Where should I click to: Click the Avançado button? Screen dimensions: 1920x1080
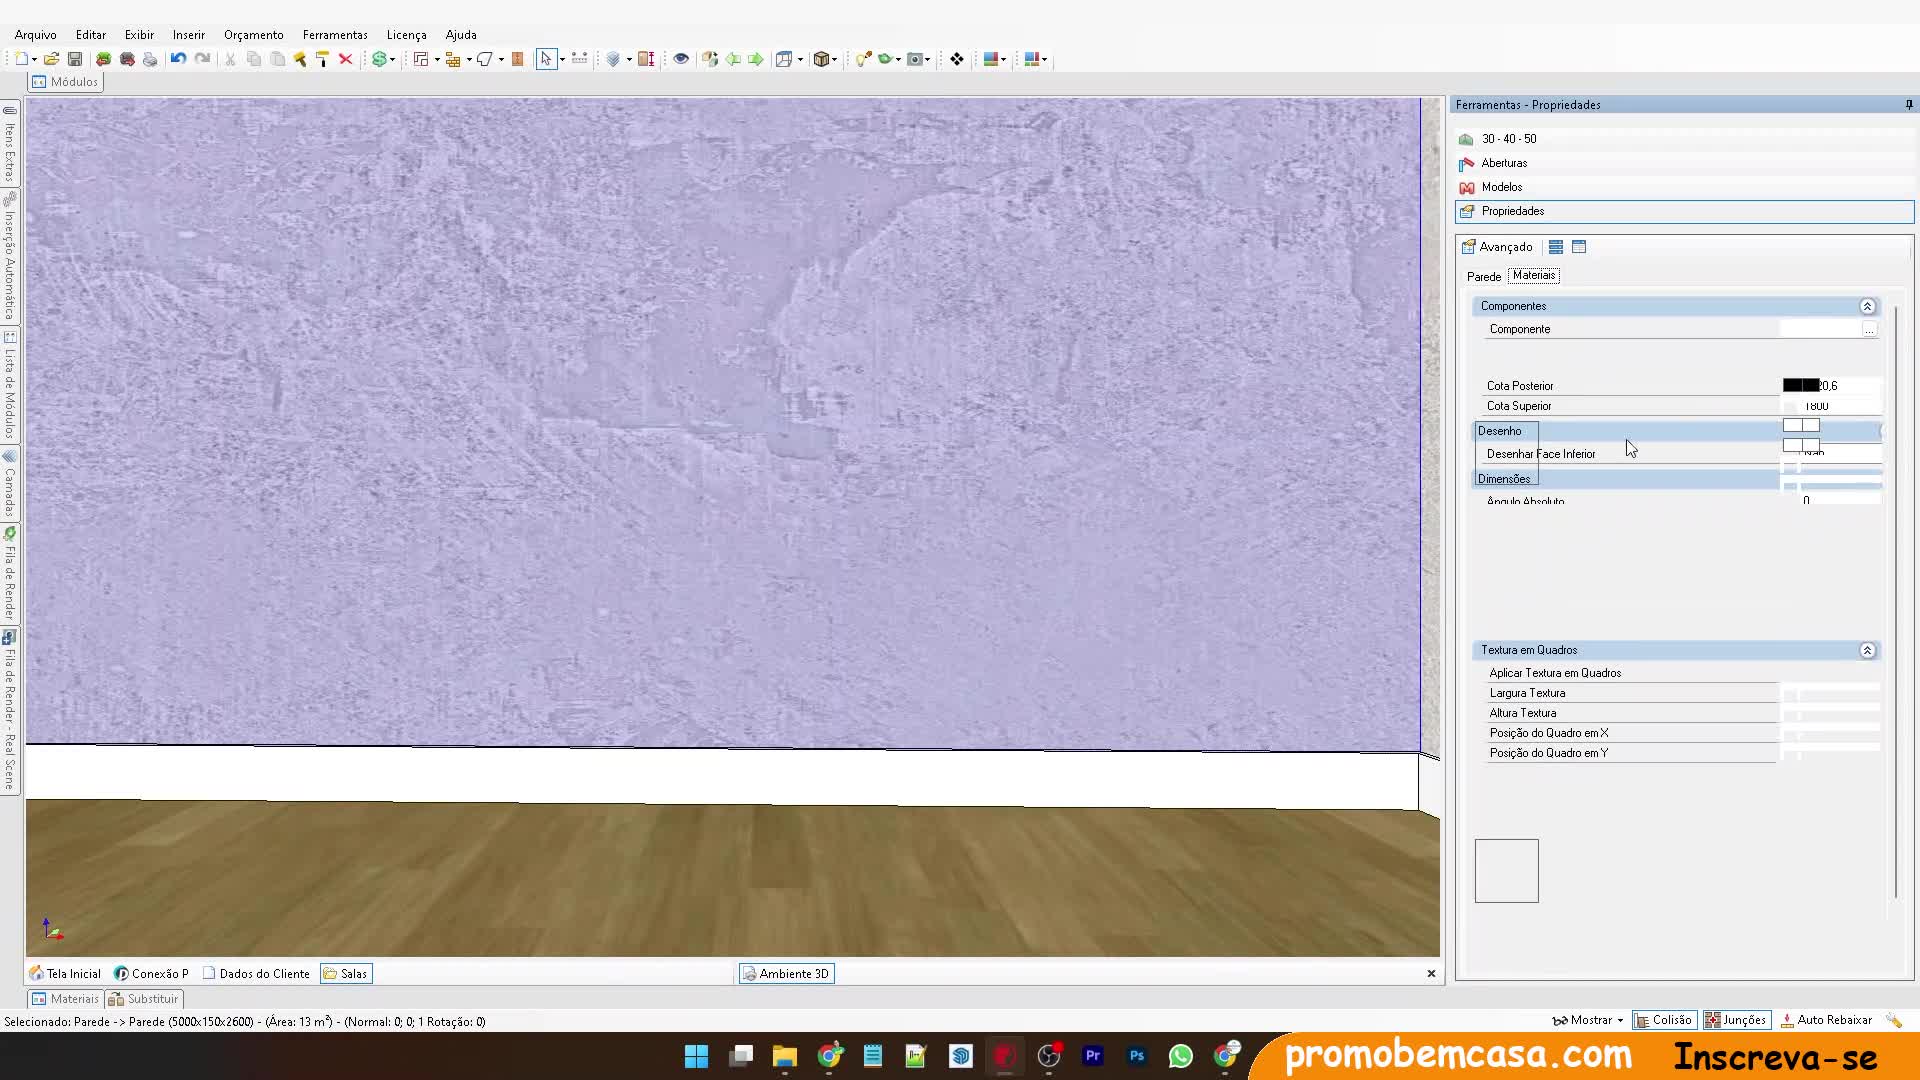pos(1497,247)
